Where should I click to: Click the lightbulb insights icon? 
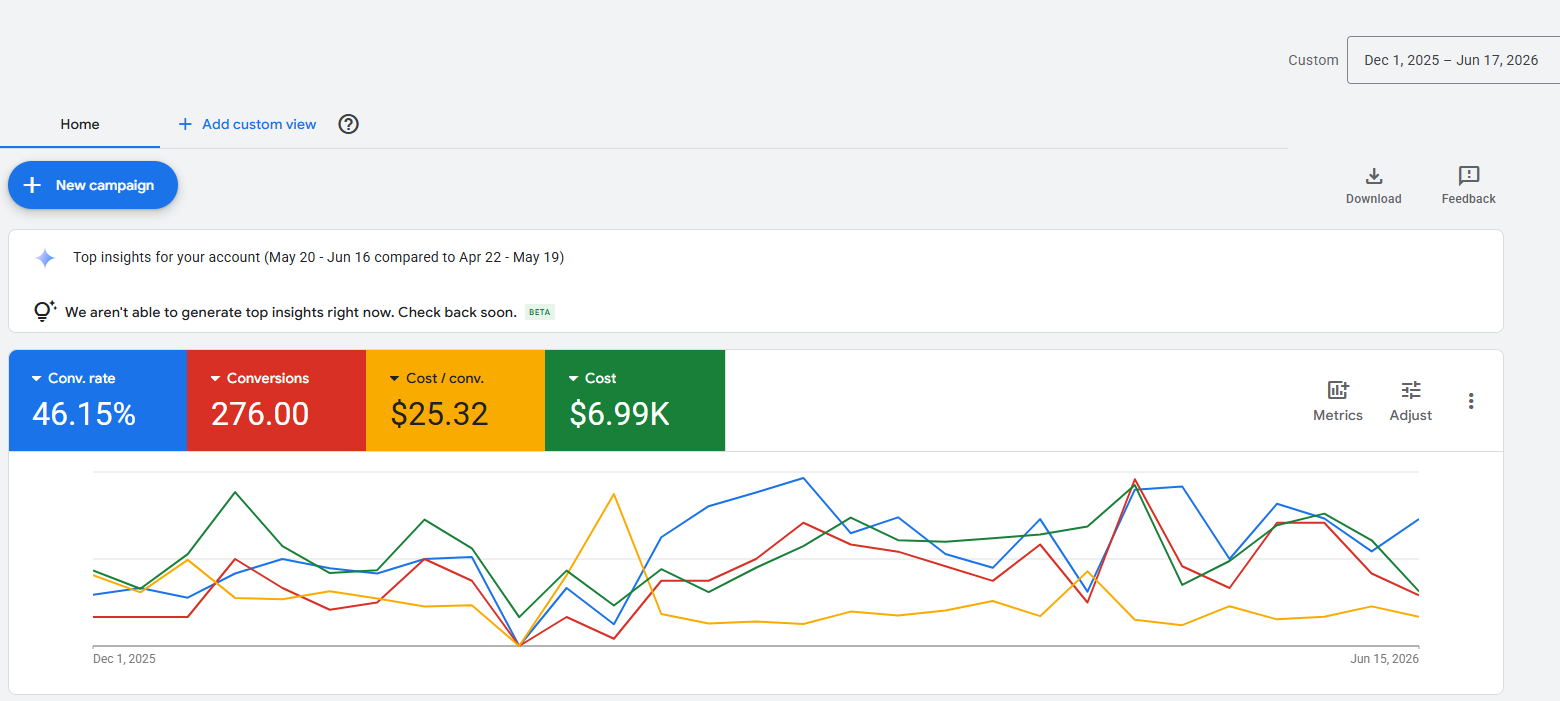43,311
